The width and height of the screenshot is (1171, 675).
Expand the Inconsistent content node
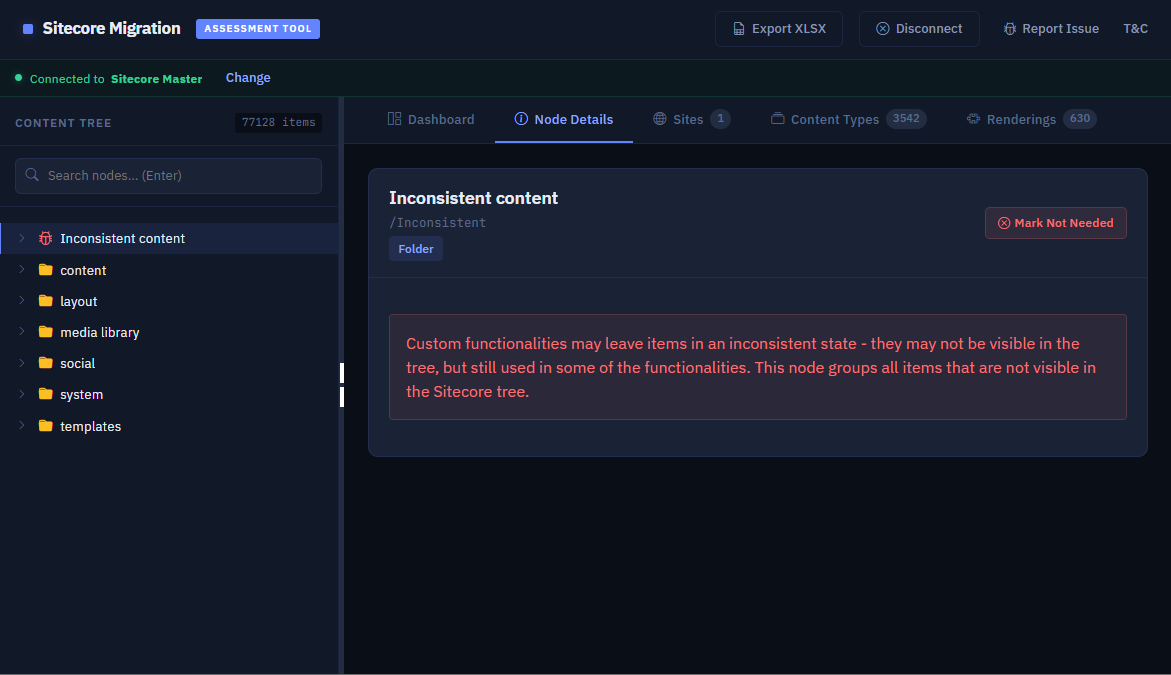coord(21,238)
